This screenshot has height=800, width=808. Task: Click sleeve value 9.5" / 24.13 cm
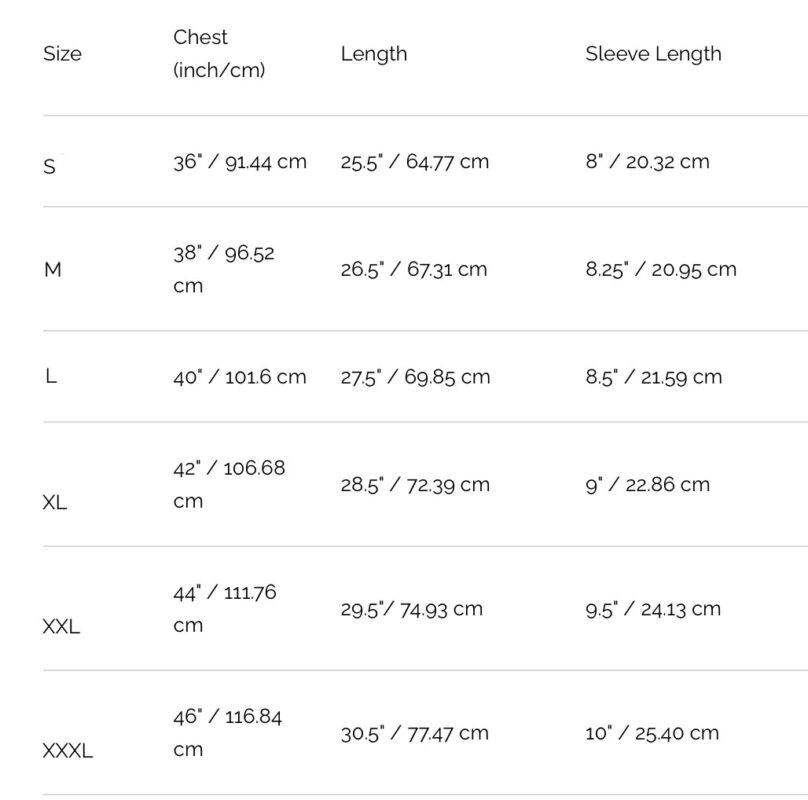[653, 609]
